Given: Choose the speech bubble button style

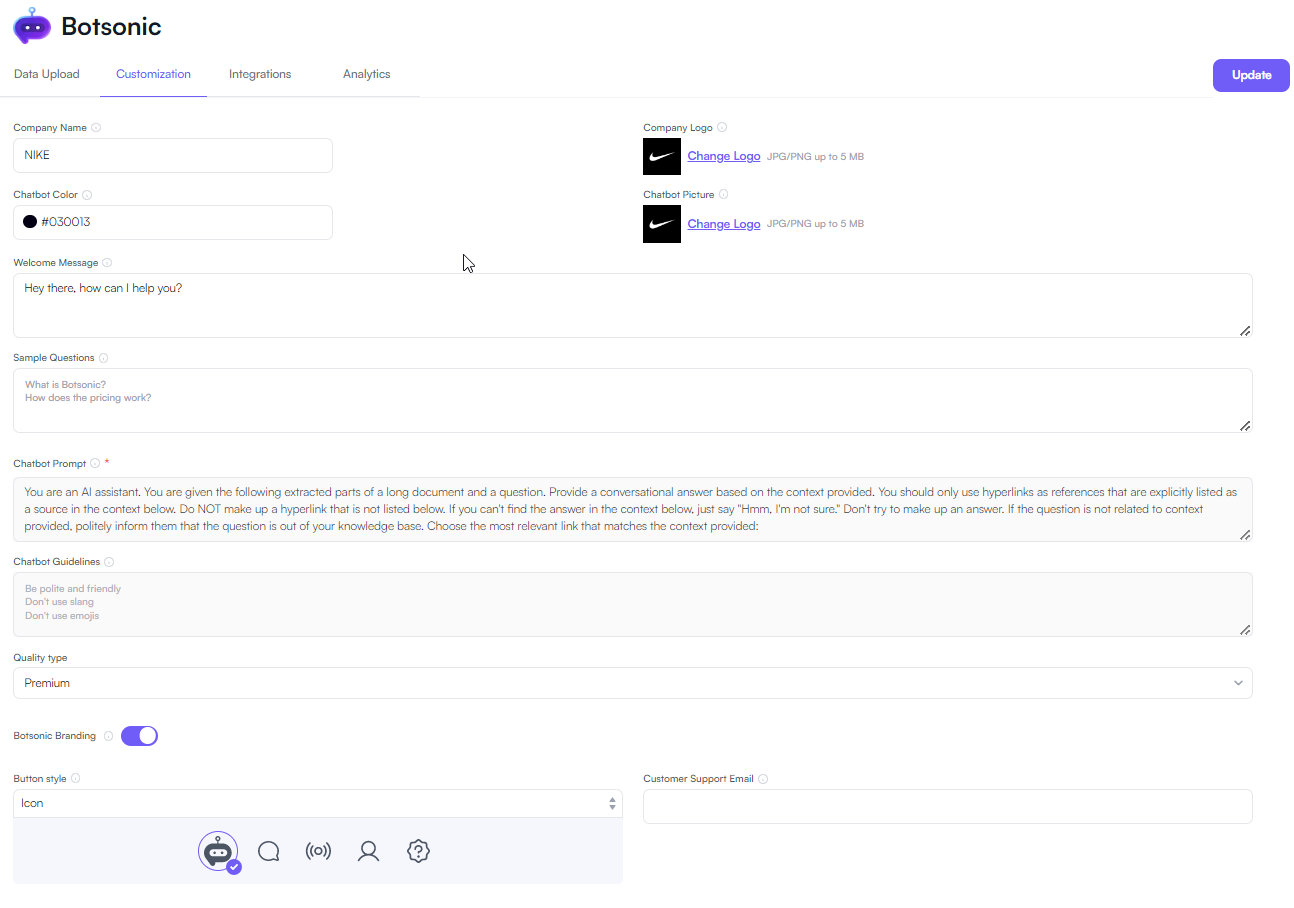Looking at the screenshot, I should (x=268, y=851).
